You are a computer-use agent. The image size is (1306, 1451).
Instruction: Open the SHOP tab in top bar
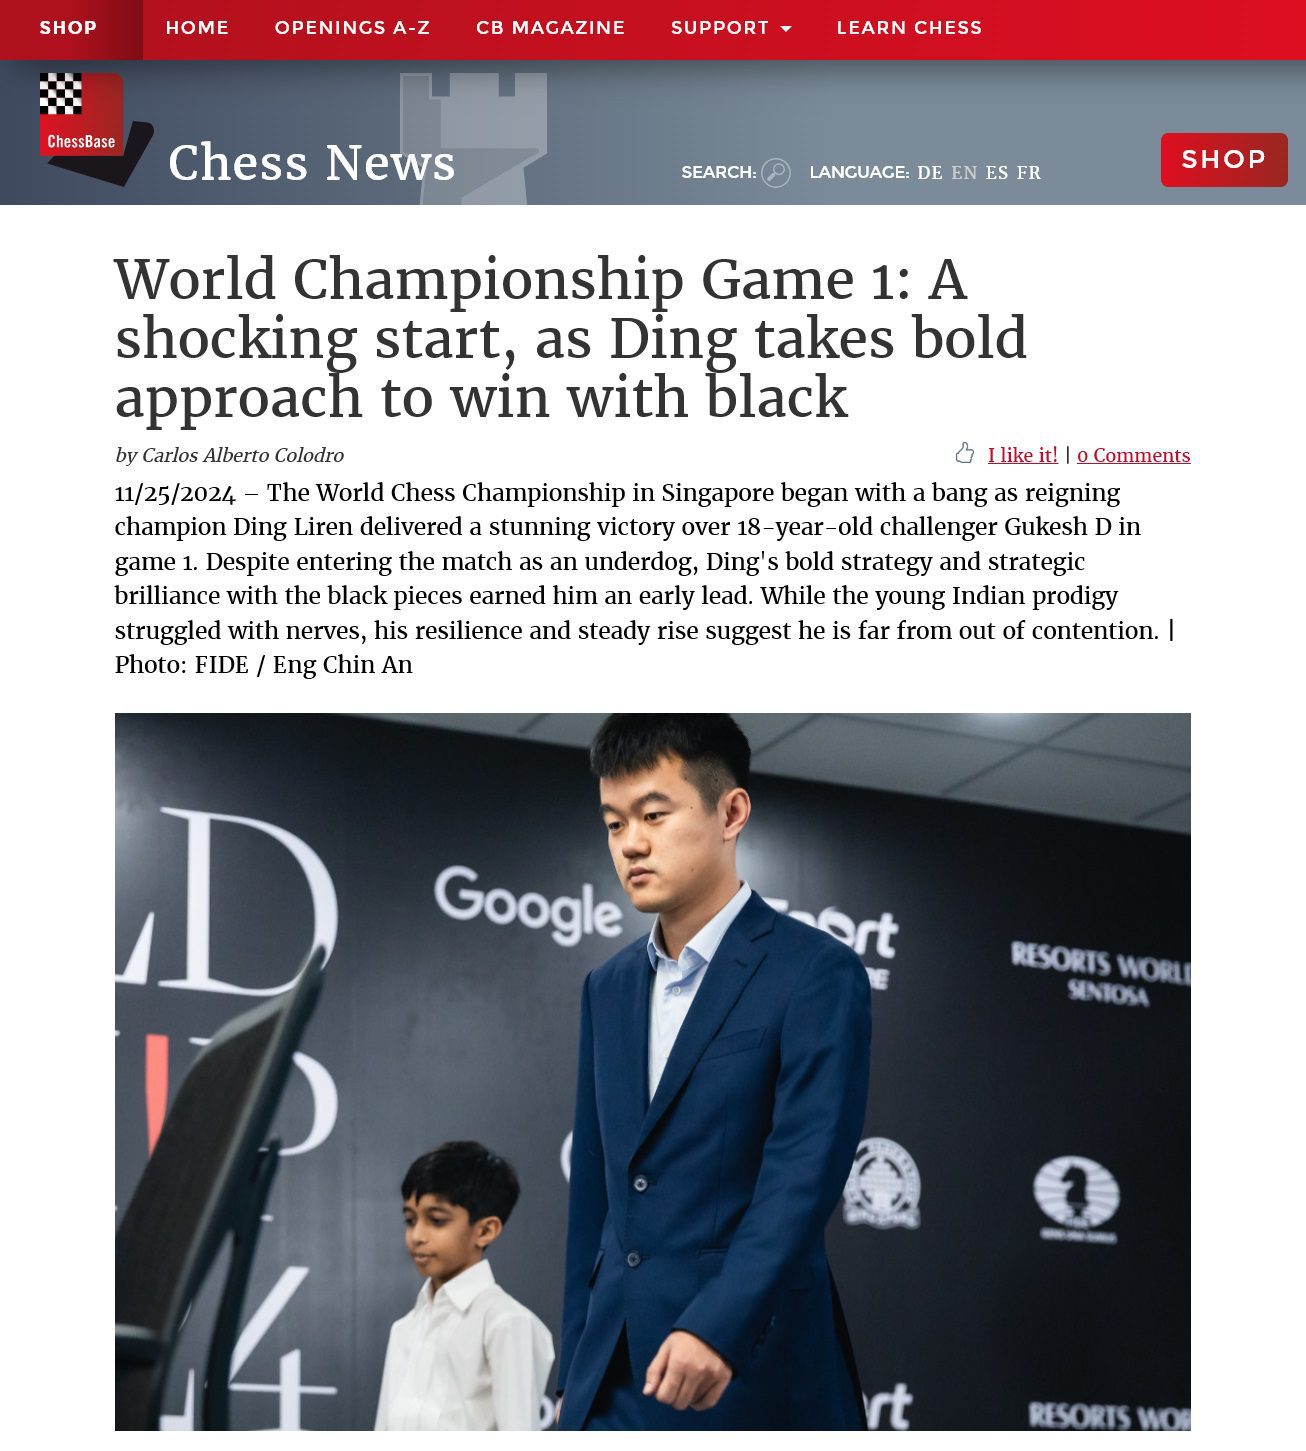pyautogui.click(x=68, y=28)
